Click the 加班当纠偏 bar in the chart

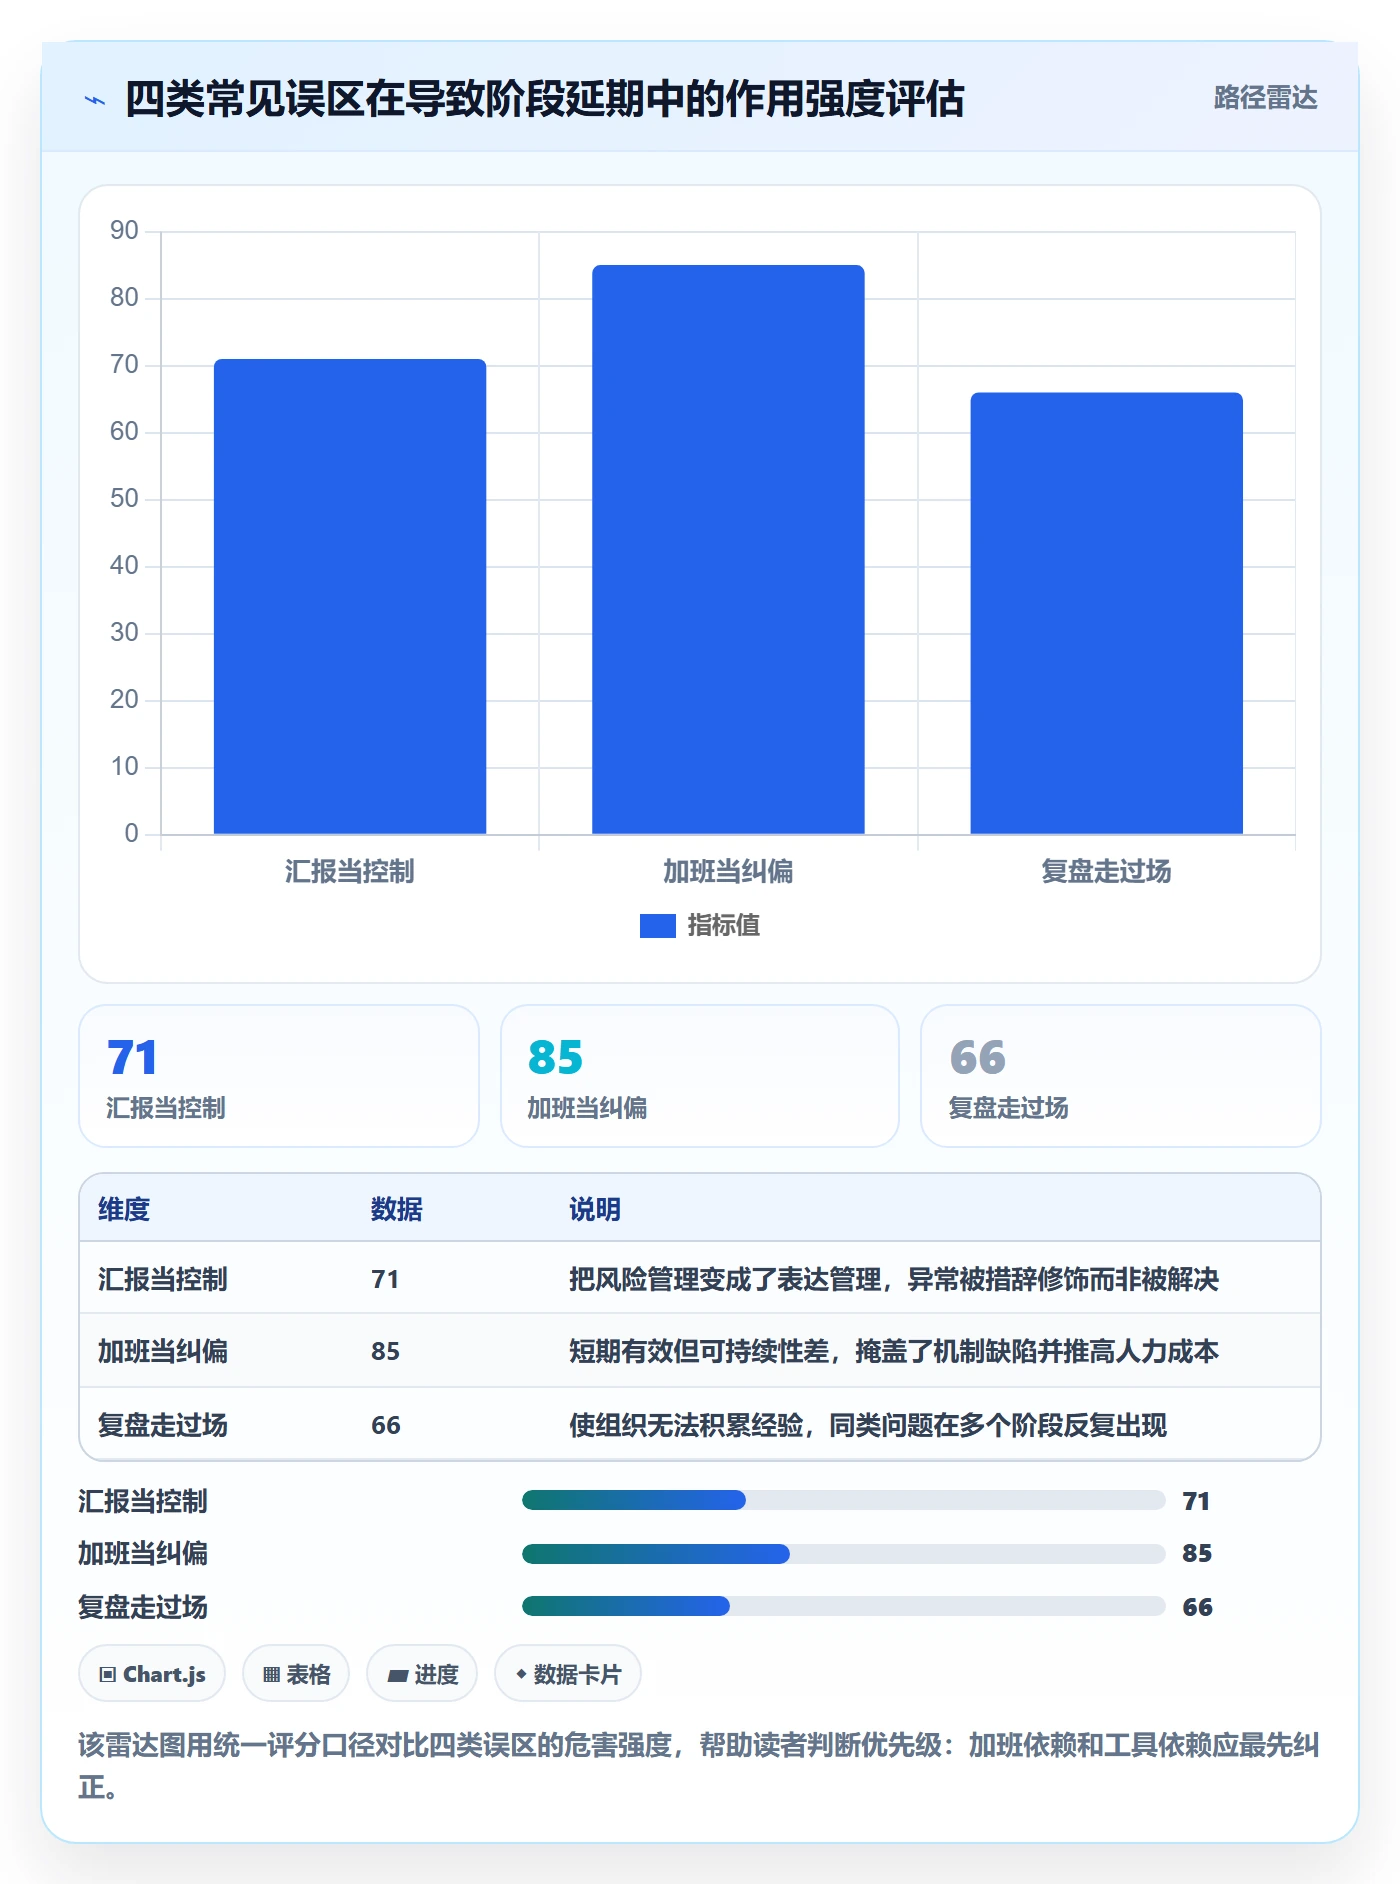coord(728,549)
